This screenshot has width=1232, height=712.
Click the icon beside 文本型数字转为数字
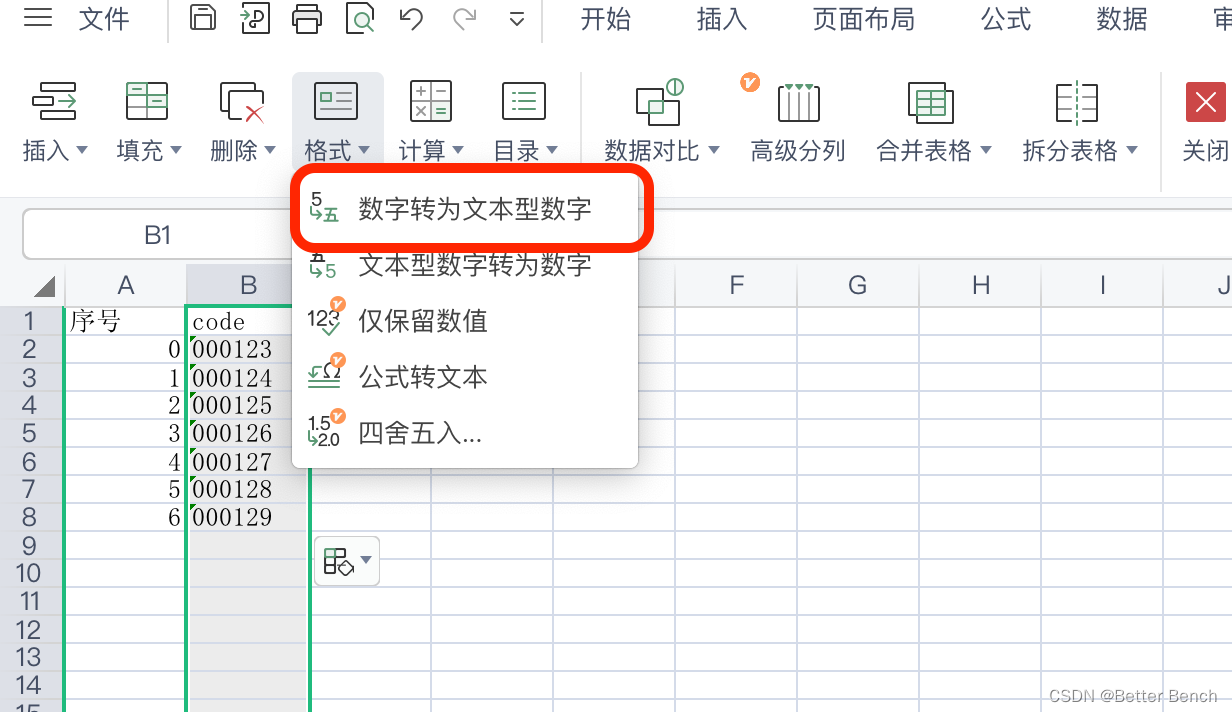(322, 265)
